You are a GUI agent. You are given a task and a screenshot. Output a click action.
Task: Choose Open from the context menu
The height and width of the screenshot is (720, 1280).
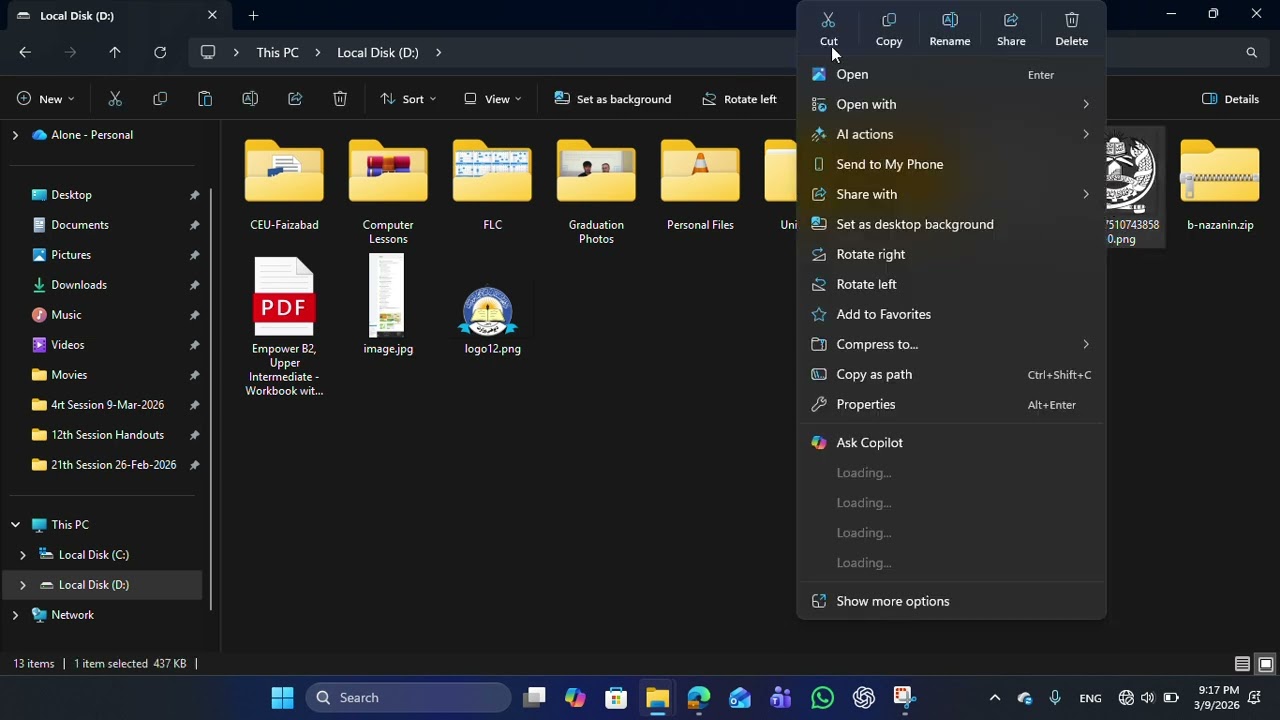tap(951, 74)
